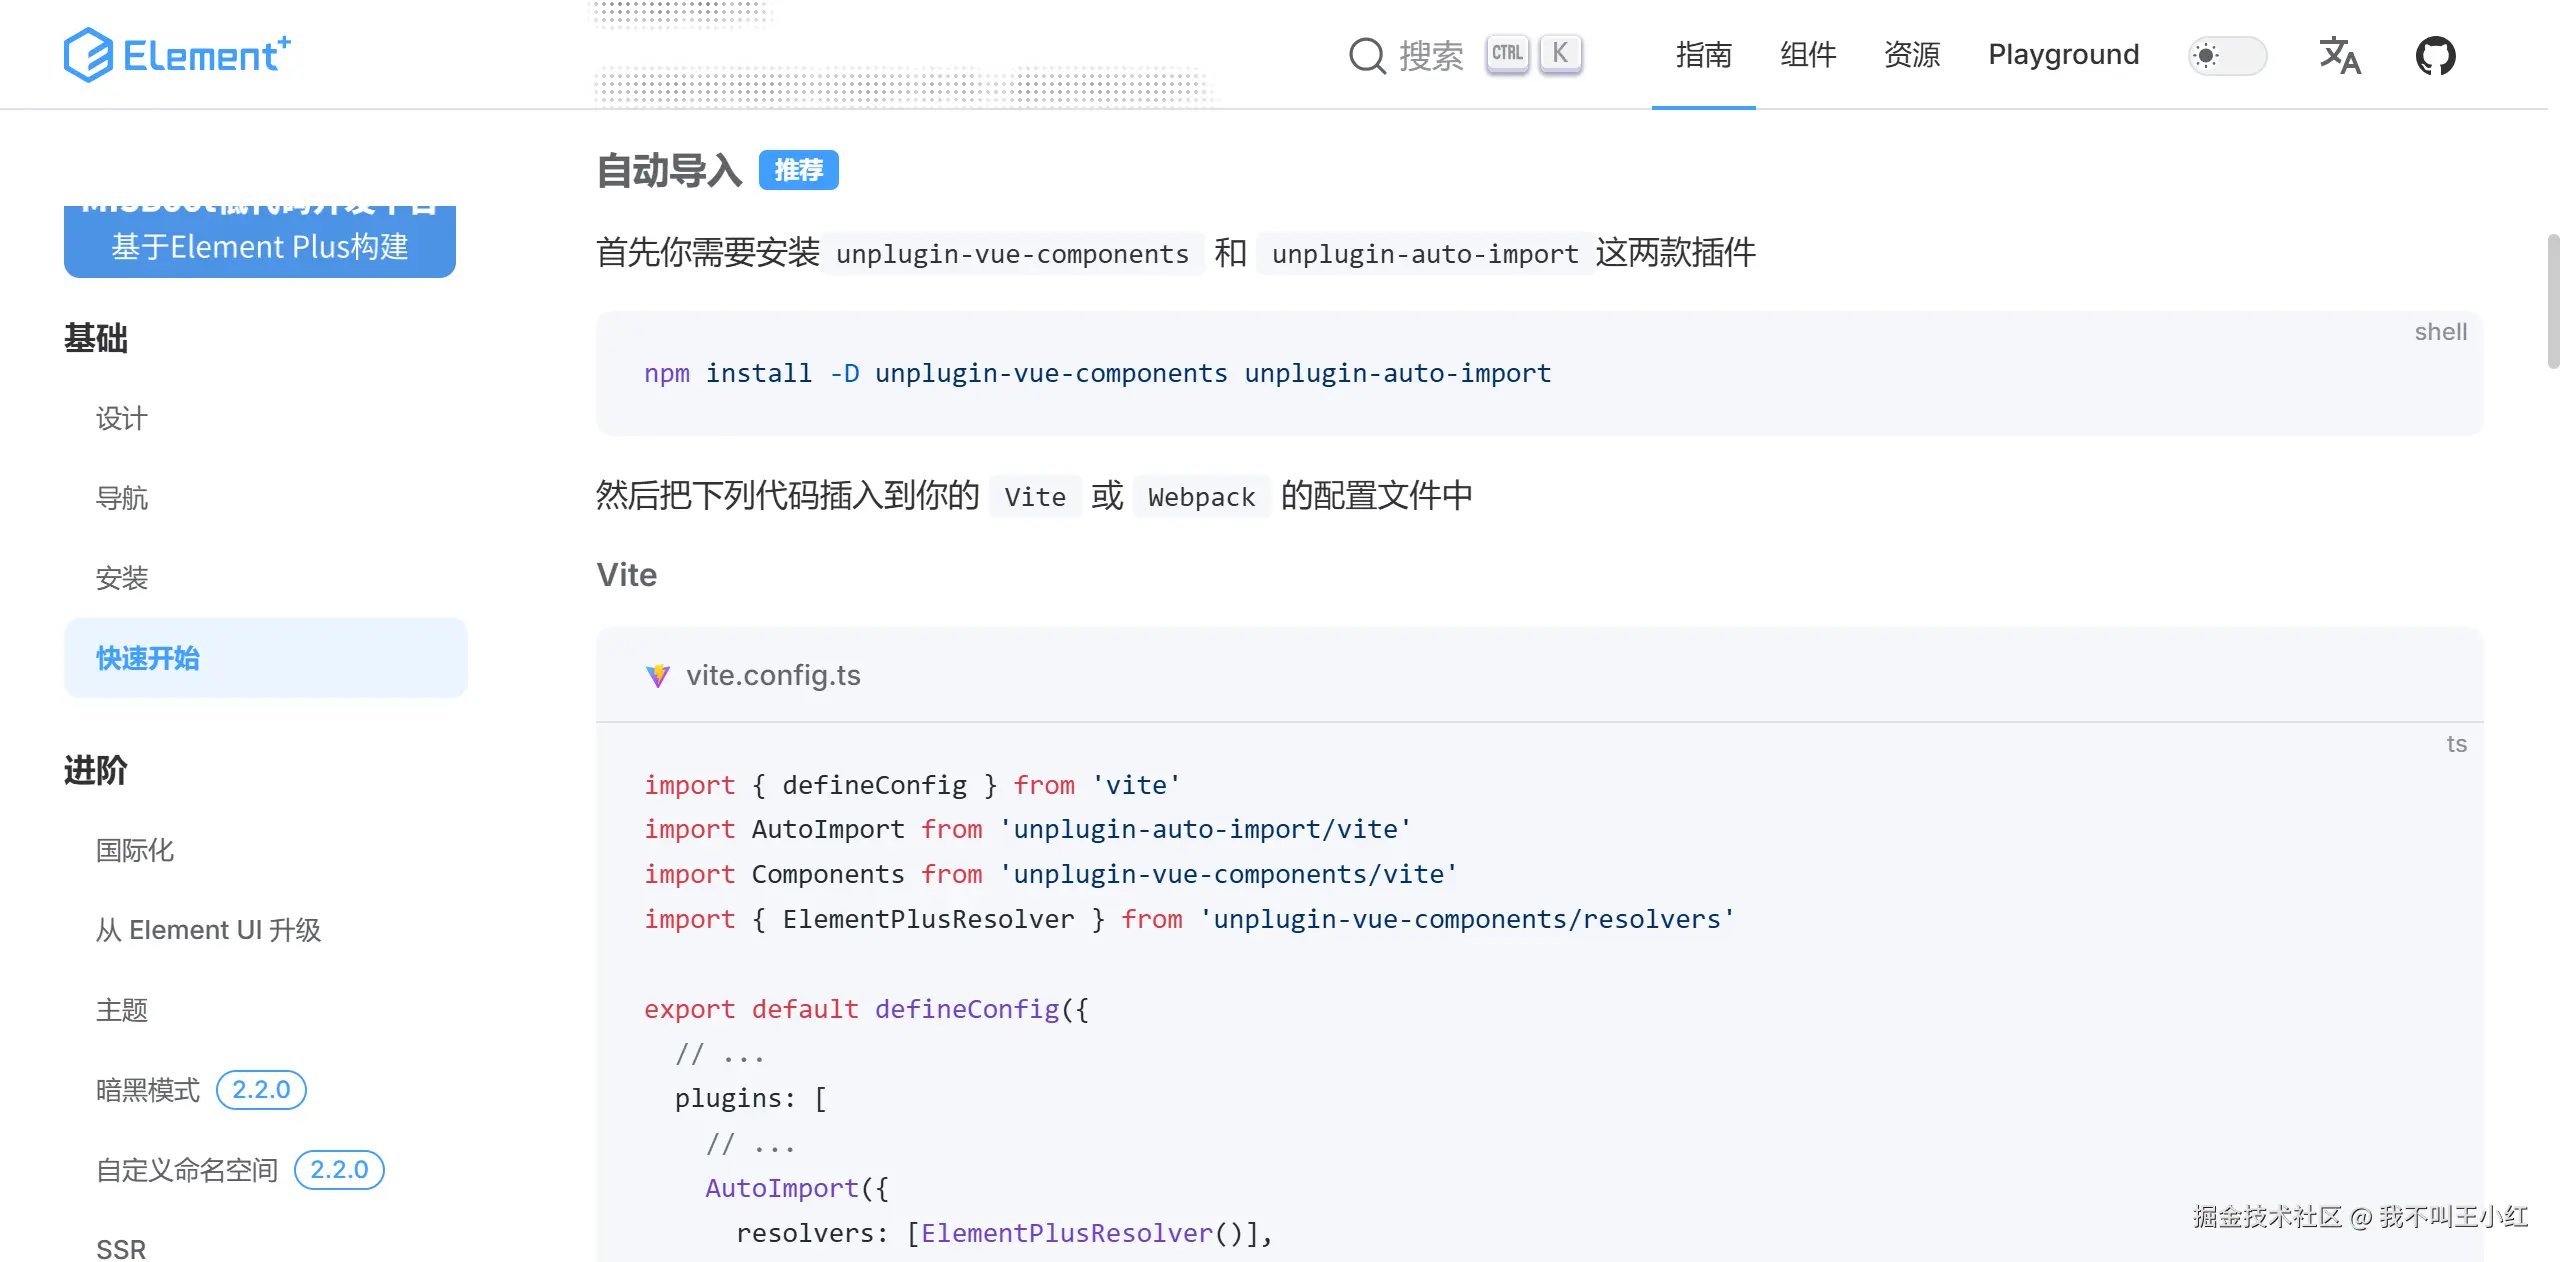The image size is (2560, 1262).
Task: Click the K key shortcut badge
Action: [x=1560, y=53]
